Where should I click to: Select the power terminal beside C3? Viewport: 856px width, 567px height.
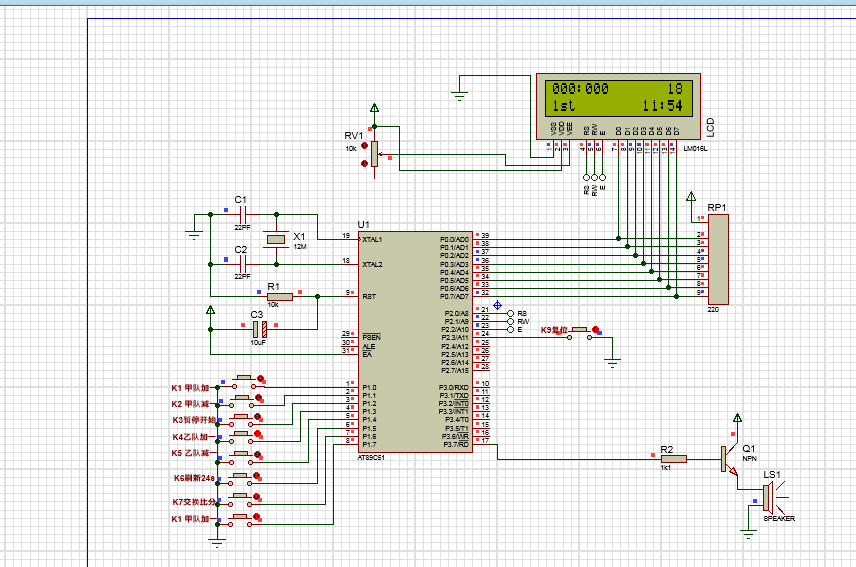point(211,310)
